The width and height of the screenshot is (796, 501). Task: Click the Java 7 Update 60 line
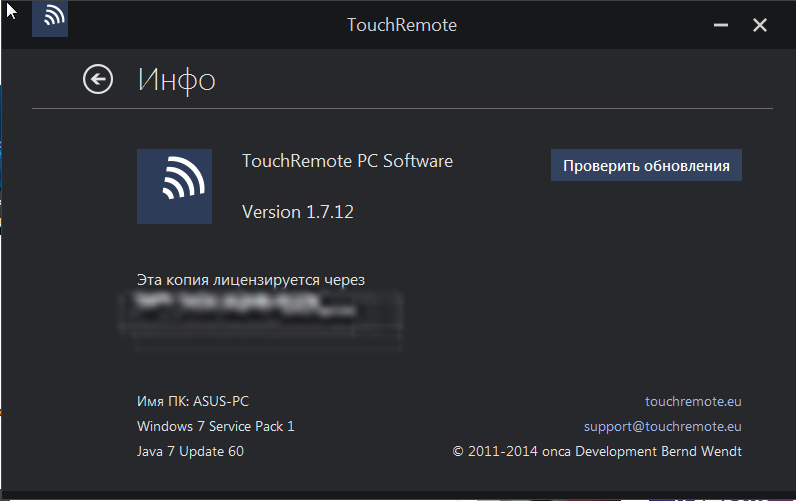[190, 451]
